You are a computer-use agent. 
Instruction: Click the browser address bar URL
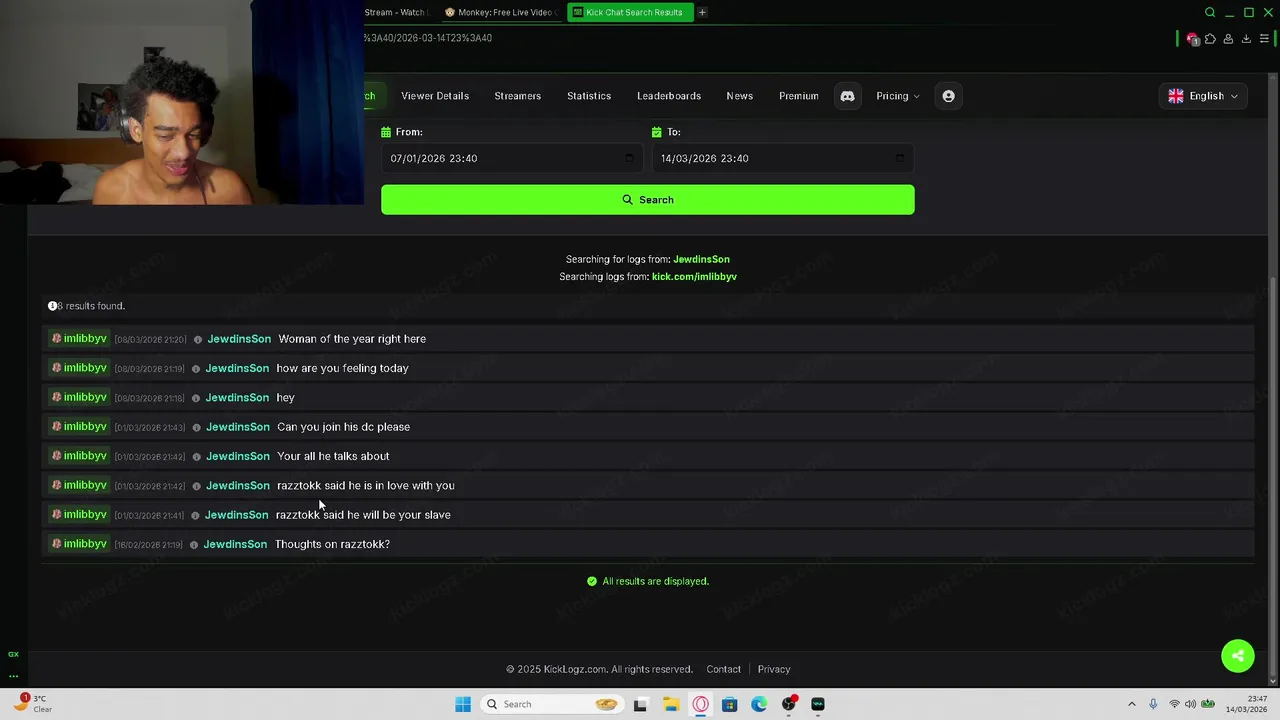[x=428, y=38]
